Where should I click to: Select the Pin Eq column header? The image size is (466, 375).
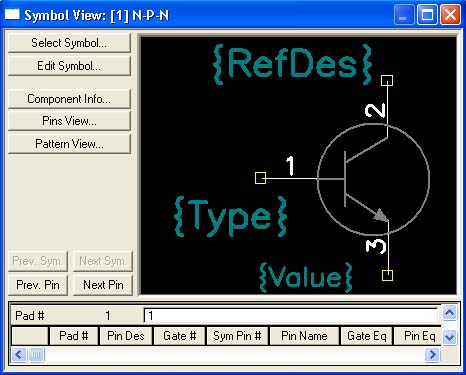(x=418, y=336)
